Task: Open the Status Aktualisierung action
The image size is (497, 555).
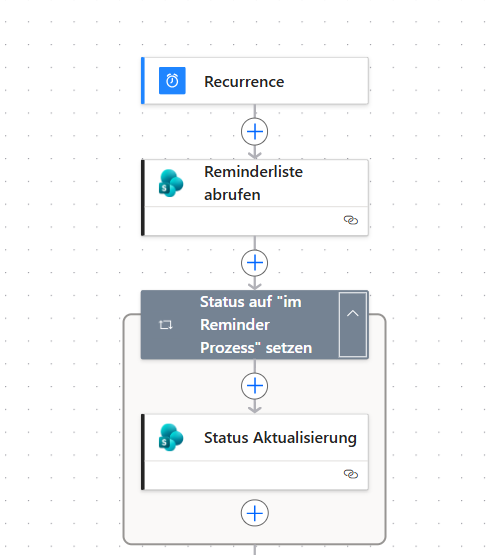Action: click(x=255, y=437)
